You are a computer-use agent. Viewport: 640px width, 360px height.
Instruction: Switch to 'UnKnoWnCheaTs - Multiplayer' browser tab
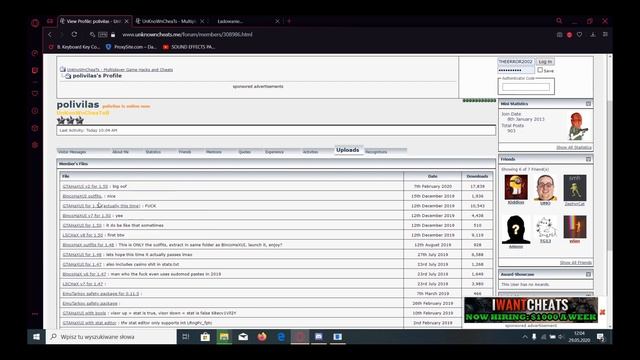(x=169, y=21)
